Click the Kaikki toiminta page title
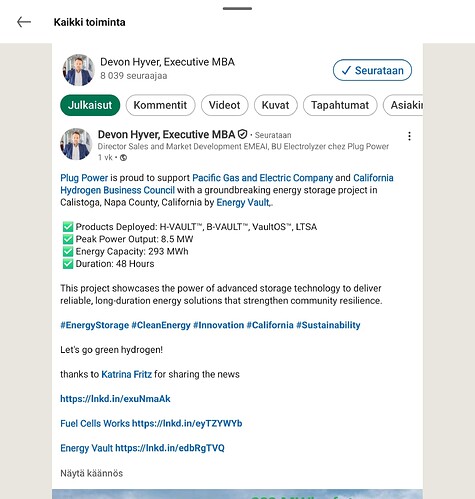 90,22
